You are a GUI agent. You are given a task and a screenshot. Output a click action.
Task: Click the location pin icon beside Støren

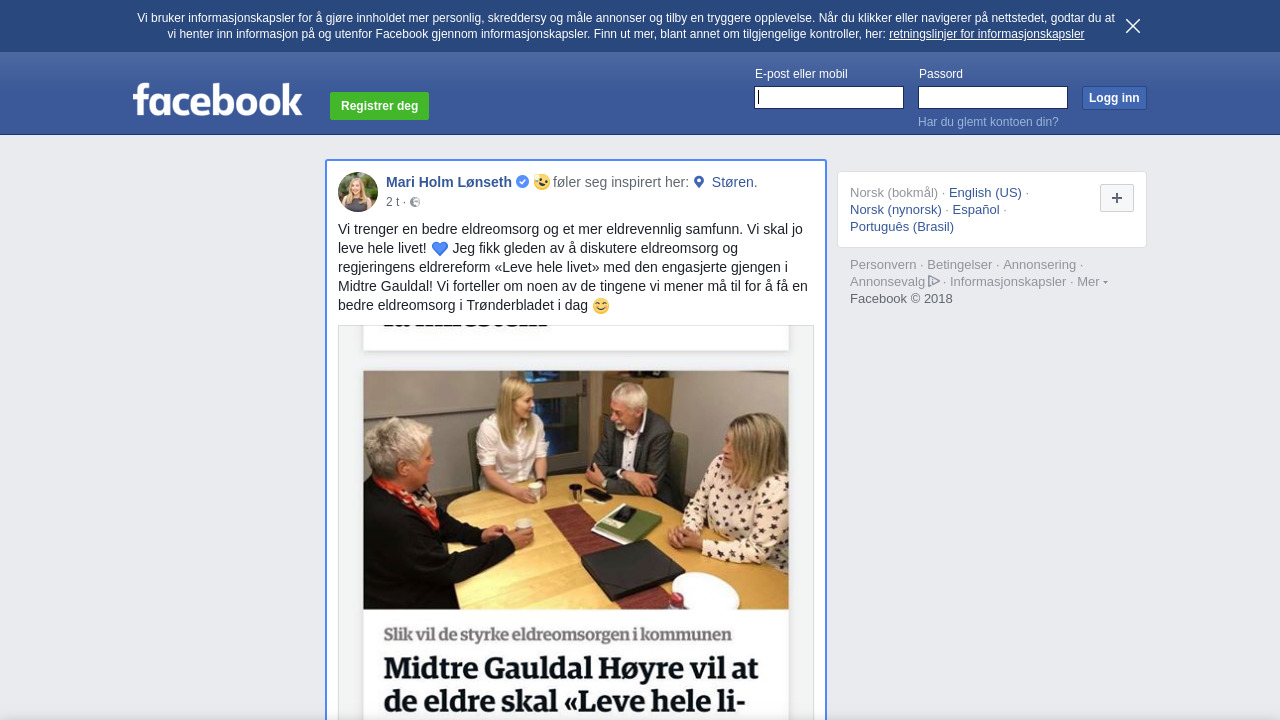tap(699, 182)
